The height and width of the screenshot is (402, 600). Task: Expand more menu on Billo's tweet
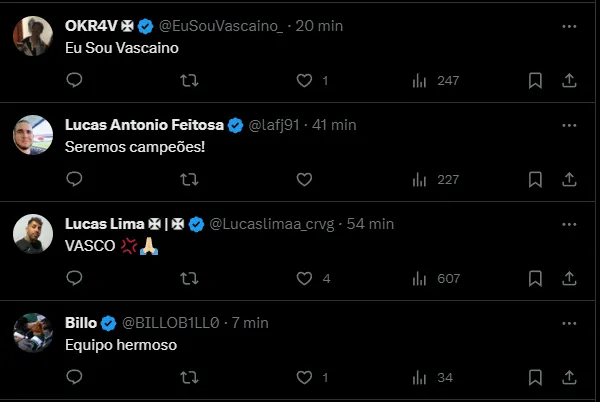point(568,323)
